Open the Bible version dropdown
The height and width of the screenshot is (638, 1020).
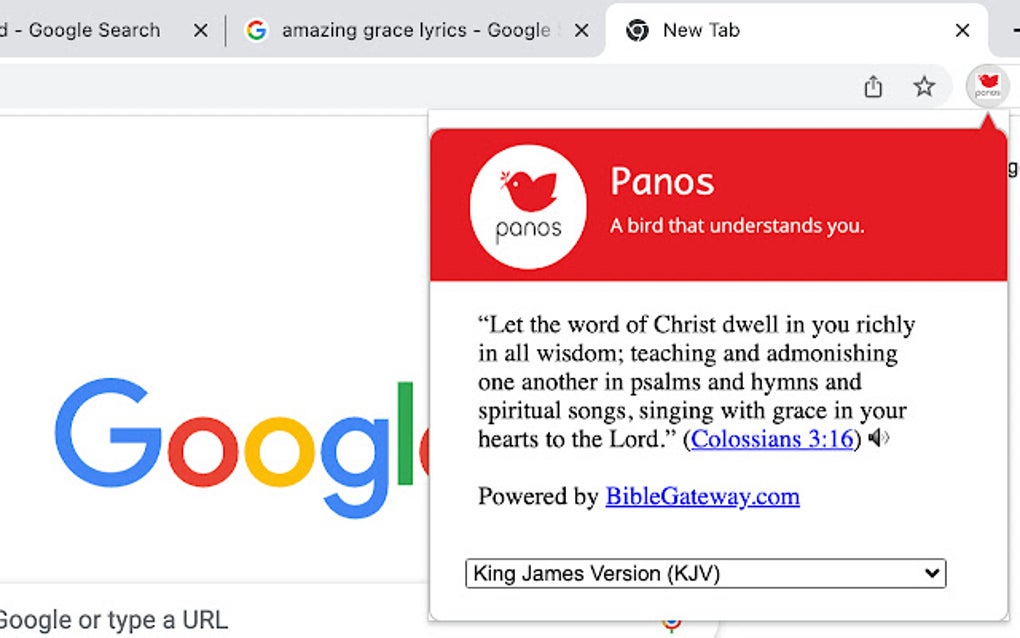[705, 573]
